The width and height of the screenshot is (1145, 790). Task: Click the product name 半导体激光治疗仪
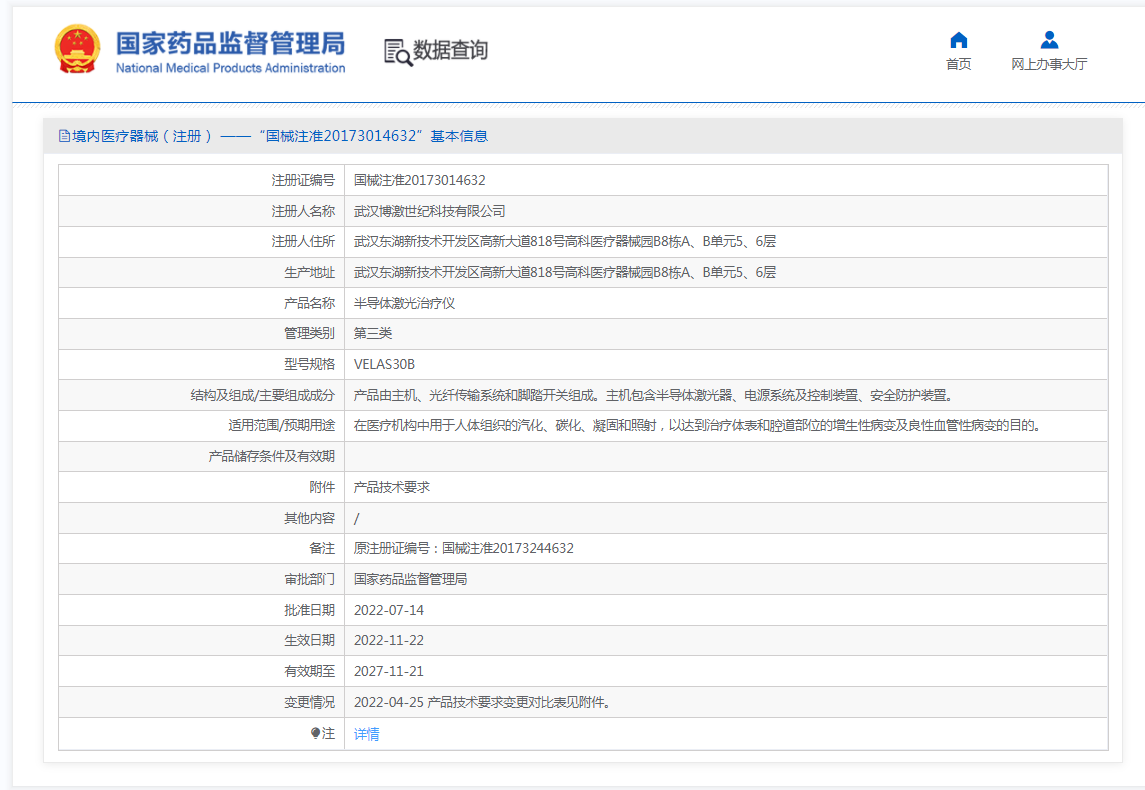pos(404,303)
